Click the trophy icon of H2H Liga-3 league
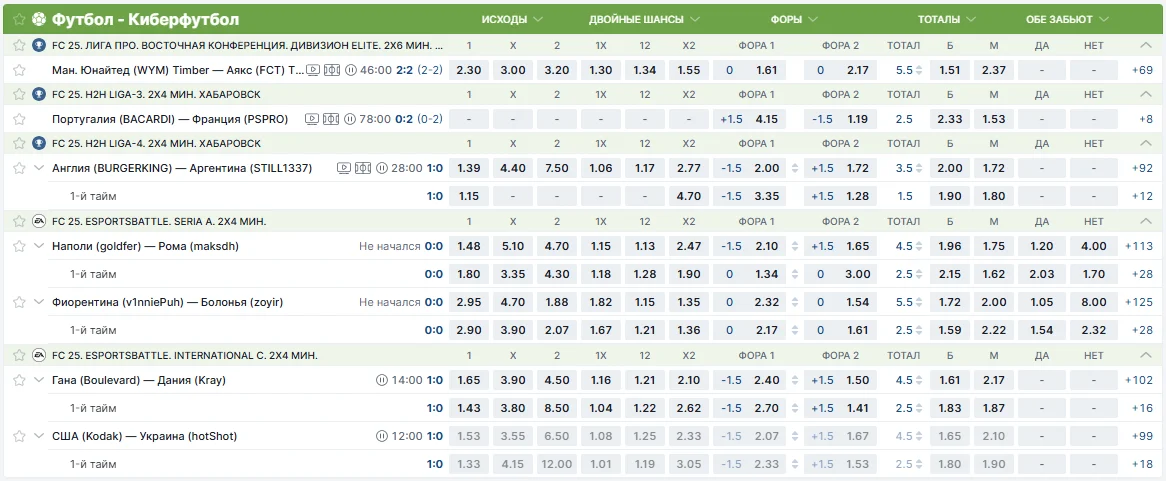 point(38,94)
